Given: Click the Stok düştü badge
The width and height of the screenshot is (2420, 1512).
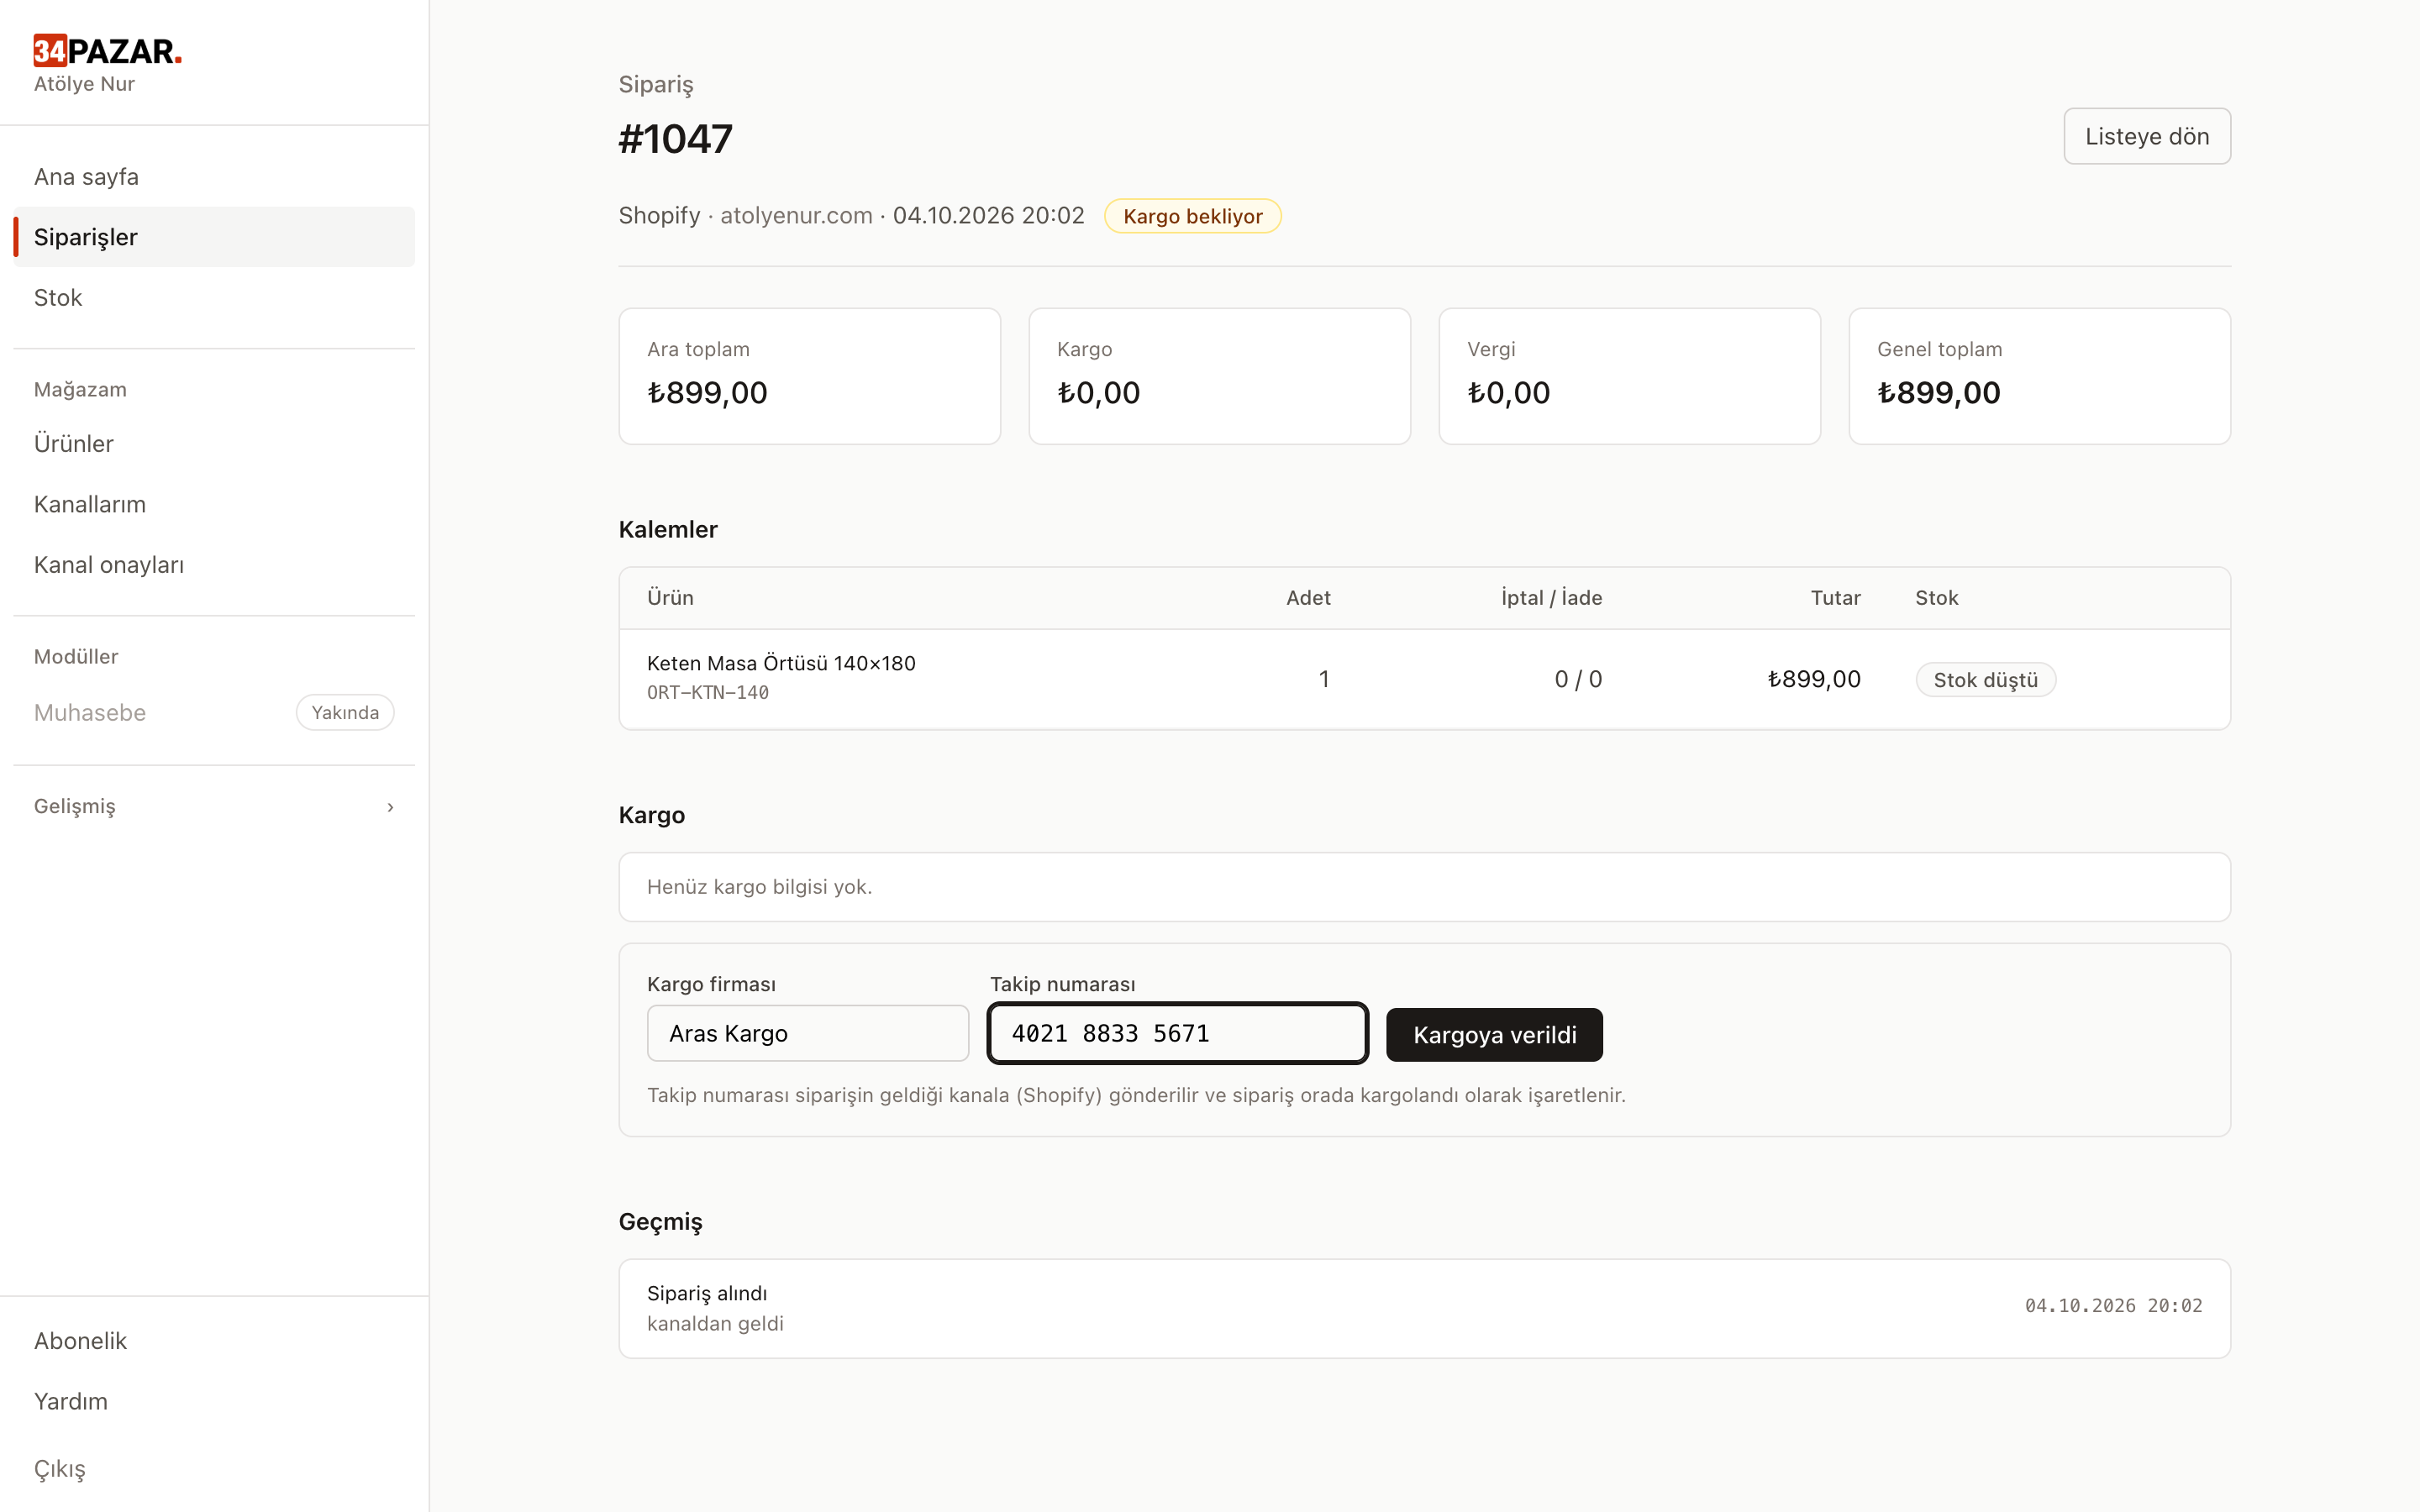Looking at the screenshot, I should [1985, 680].
